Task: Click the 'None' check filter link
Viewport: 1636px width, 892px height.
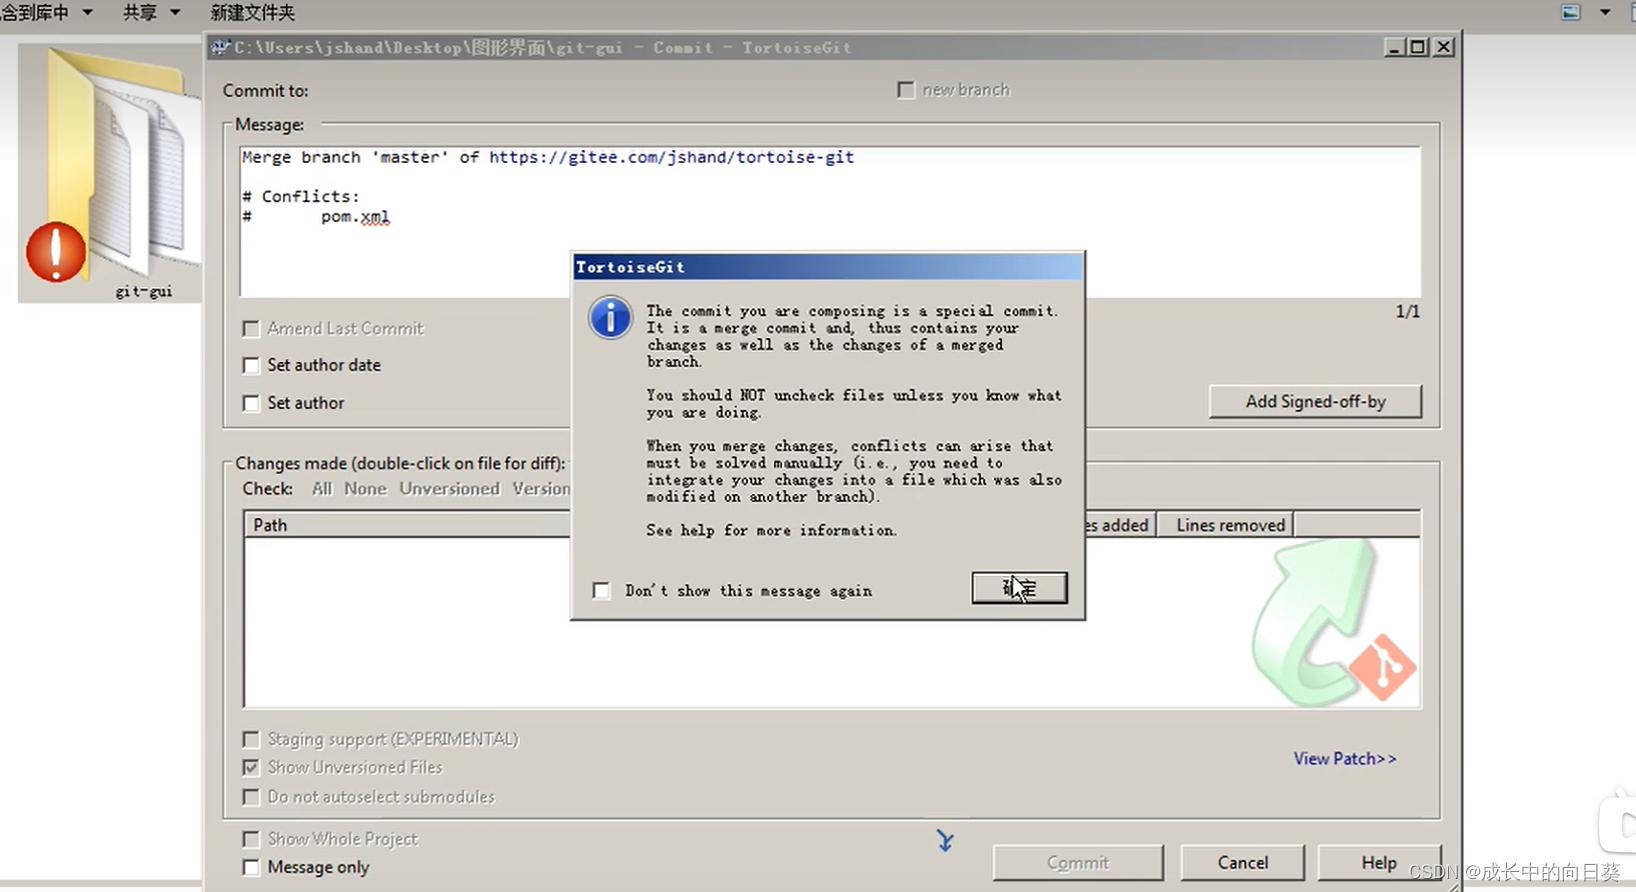Action: click(x=365, y=488)
